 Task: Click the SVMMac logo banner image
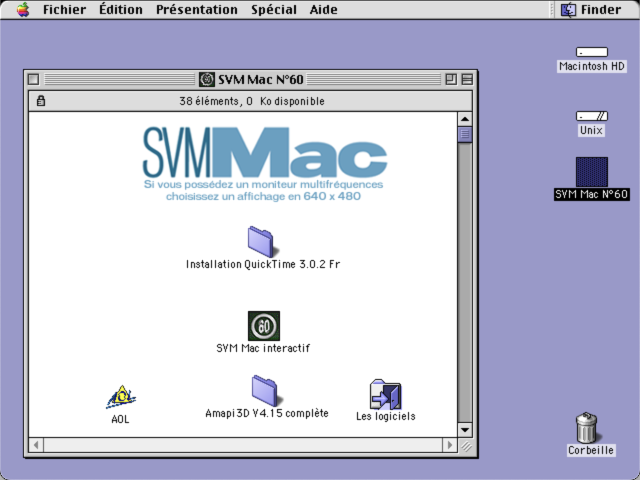[264, 163]
